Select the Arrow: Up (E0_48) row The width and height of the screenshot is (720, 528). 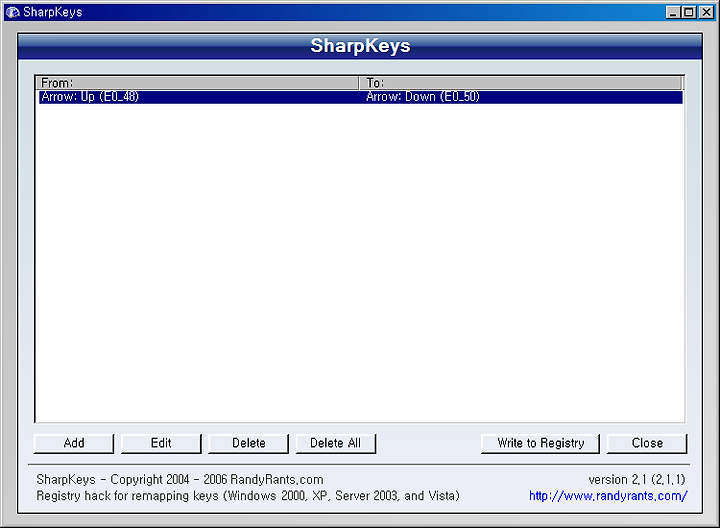(361, 97)
